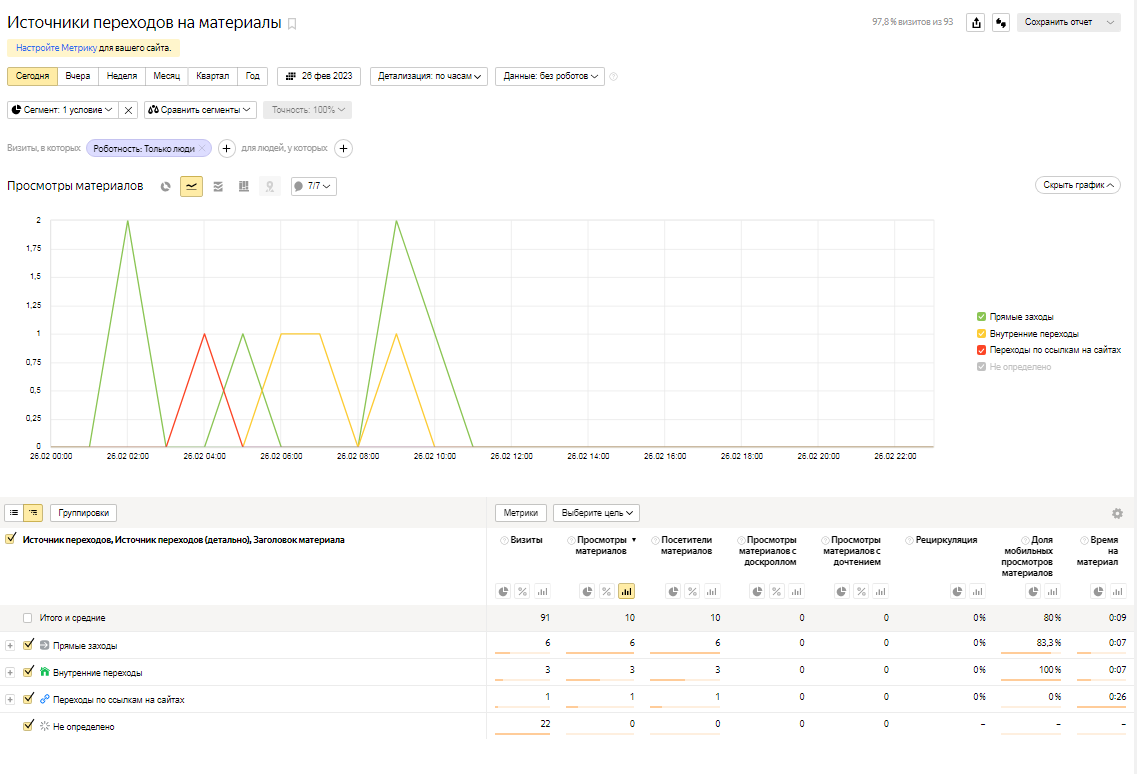
Task: Open Данные: без роботов dropdown
Action: 550,76
